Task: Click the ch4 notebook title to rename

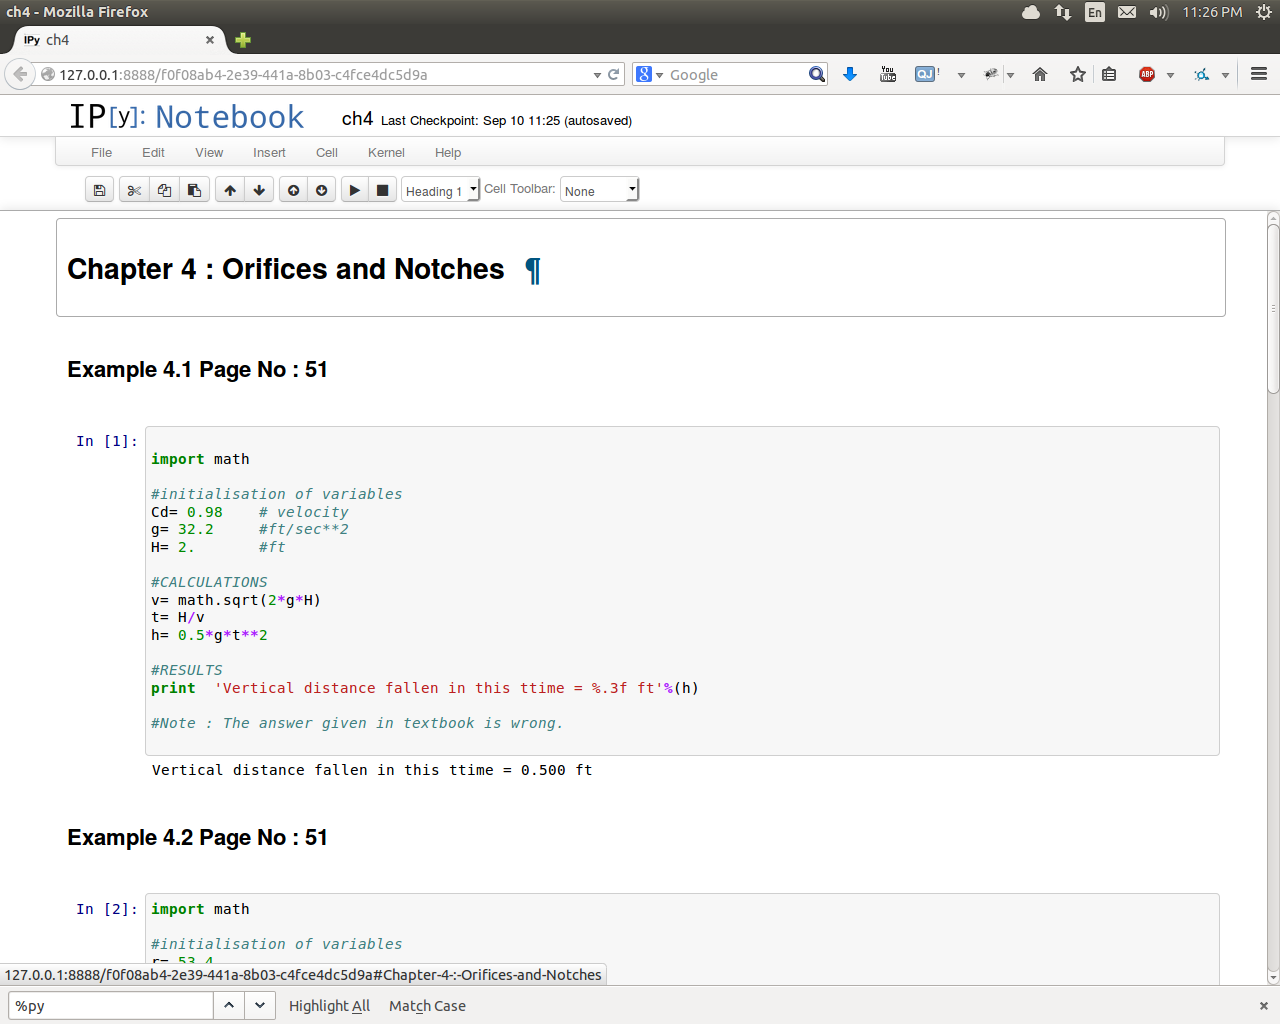Action: pos(357,119)
